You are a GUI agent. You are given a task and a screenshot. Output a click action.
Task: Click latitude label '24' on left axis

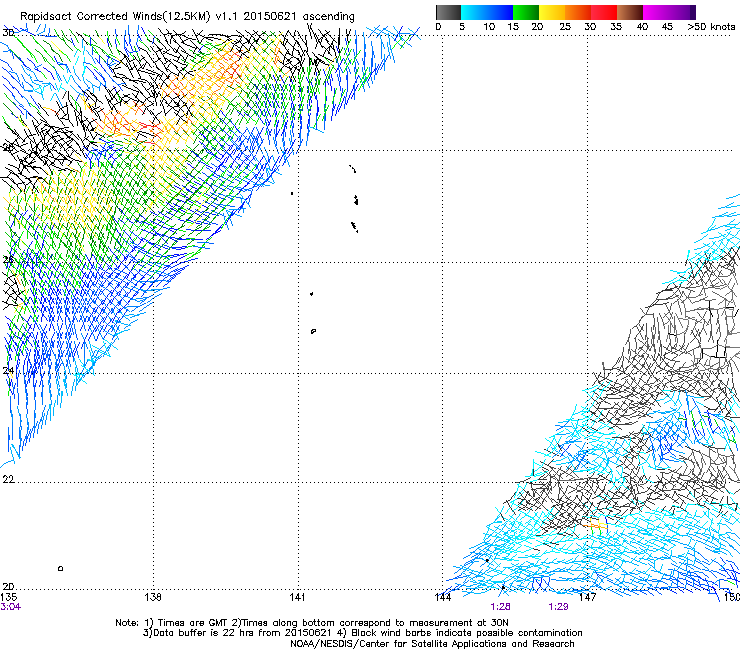click(x=8, y=371)
